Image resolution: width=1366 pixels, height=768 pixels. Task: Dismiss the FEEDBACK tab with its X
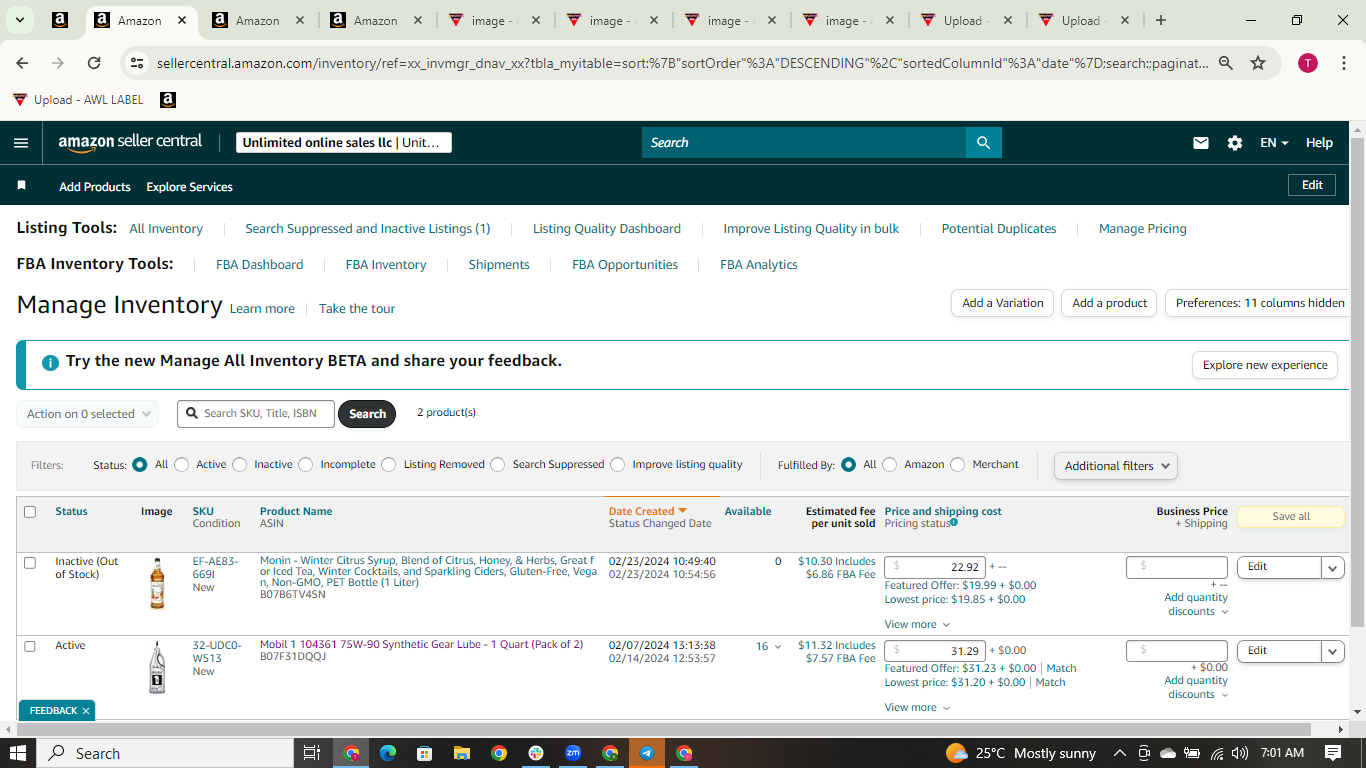click(86, 711)
